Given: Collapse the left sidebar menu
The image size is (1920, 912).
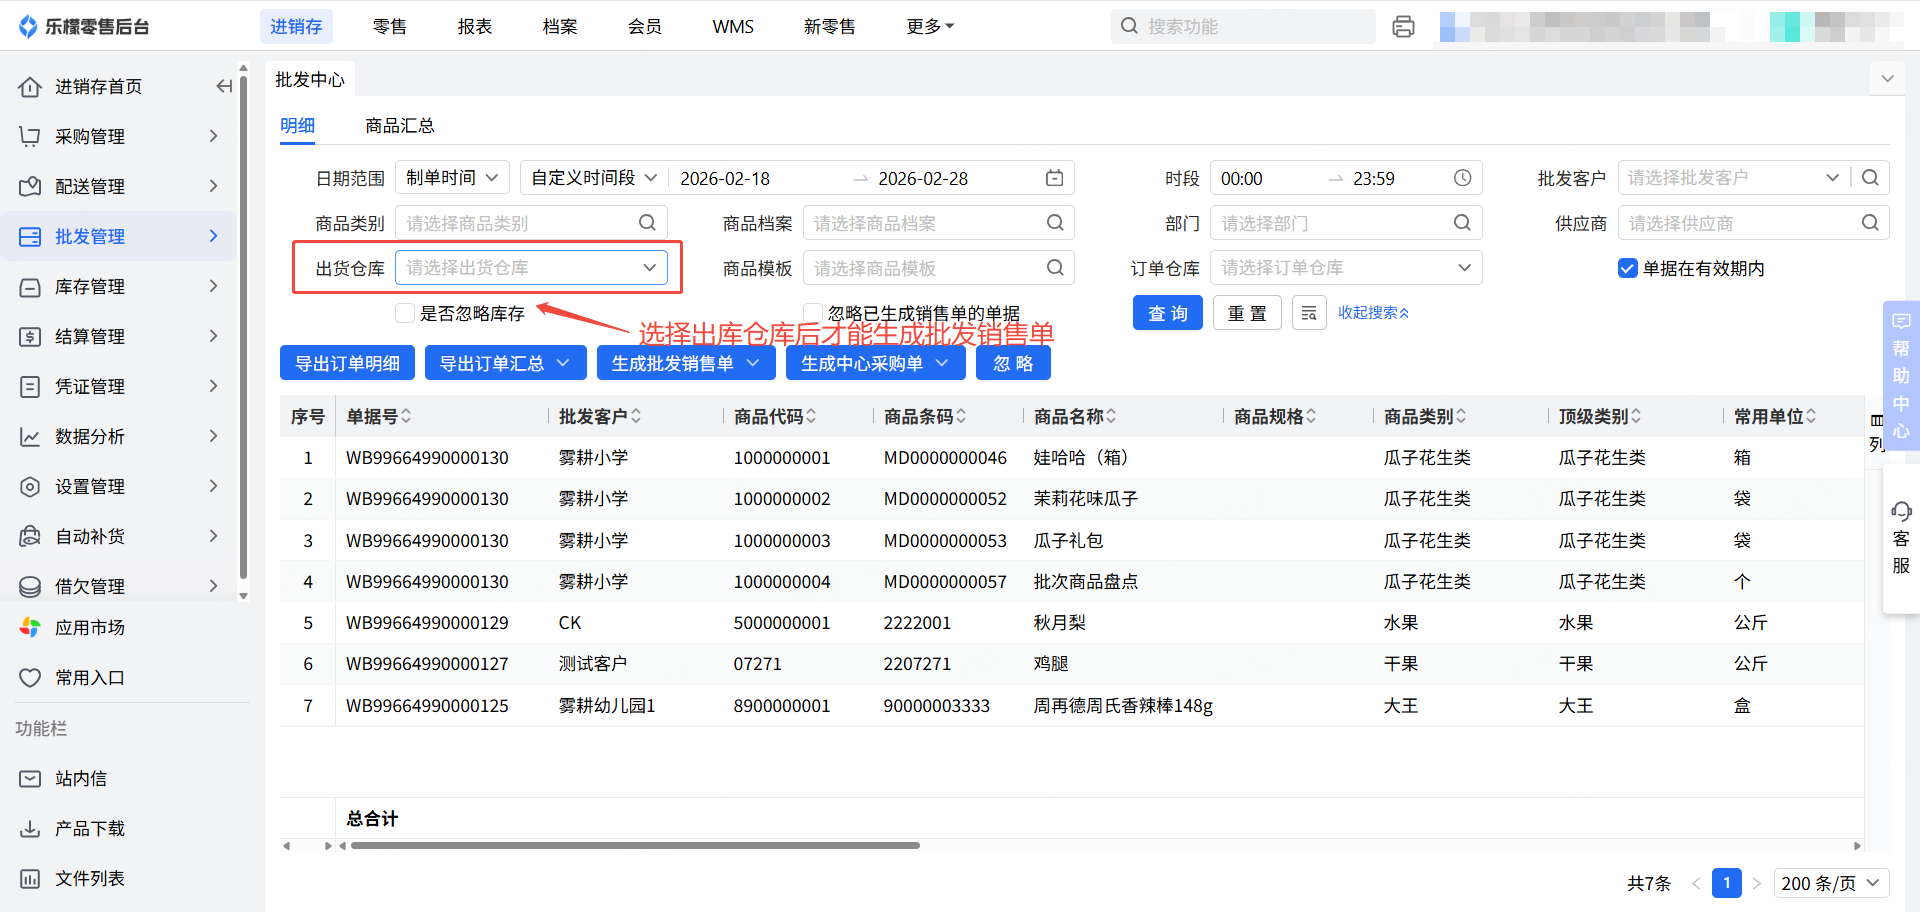Looking at the screenshot, I should (224, 87).
